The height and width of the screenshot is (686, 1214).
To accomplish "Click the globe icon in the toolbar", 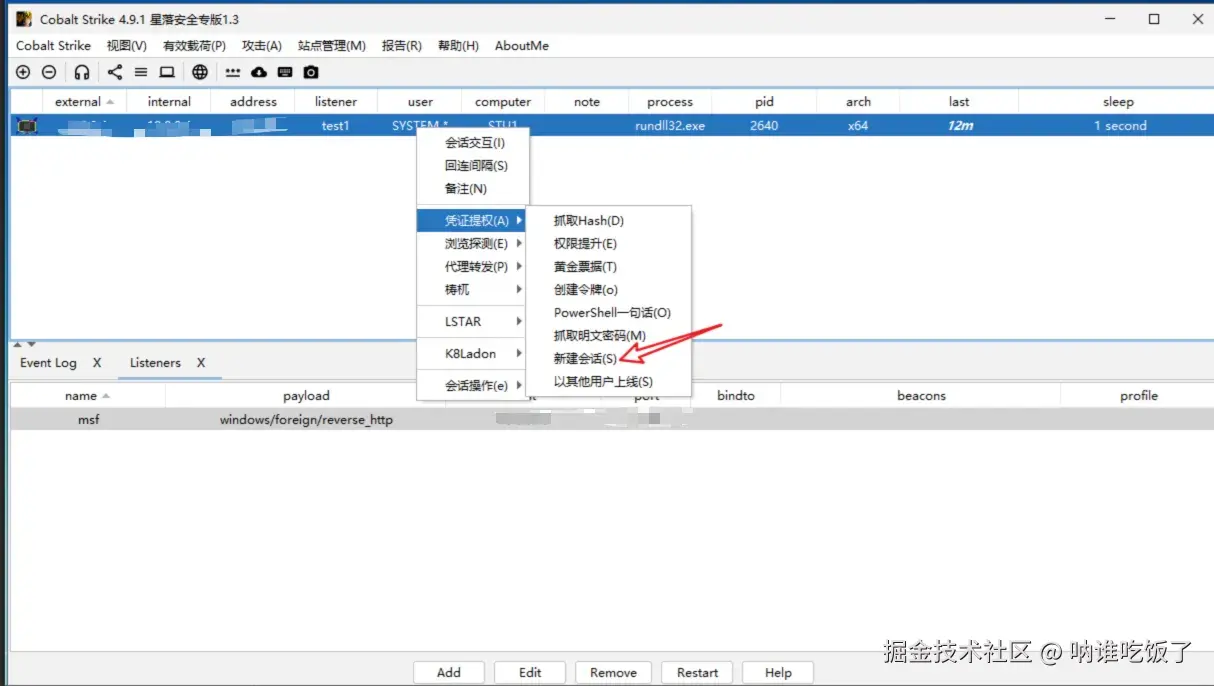I will (x=200, y=72).
